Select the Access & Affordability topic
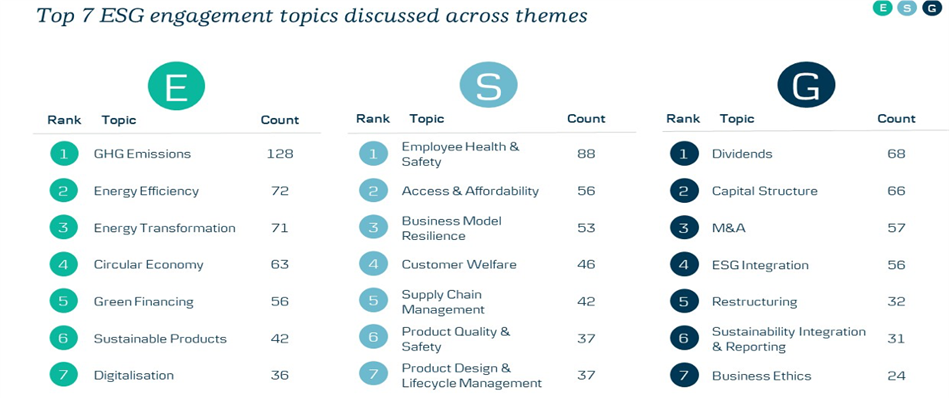The height and width of the screenshot is (398, 950). (x=470, y=191)
